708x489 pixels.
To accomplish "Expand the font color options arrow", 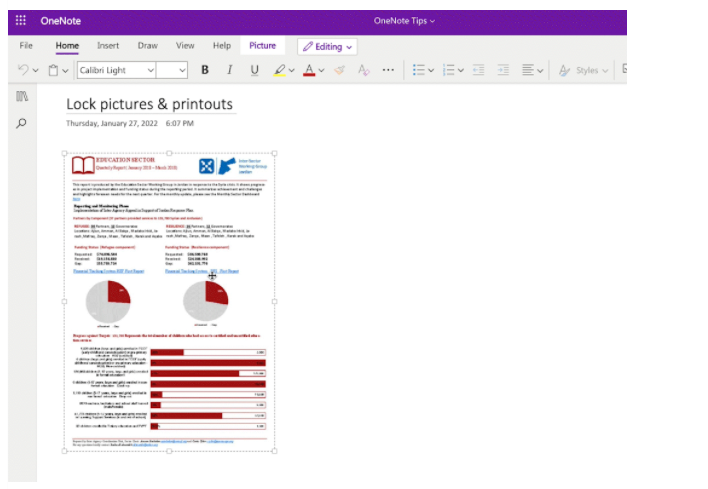I will (321, 70).
